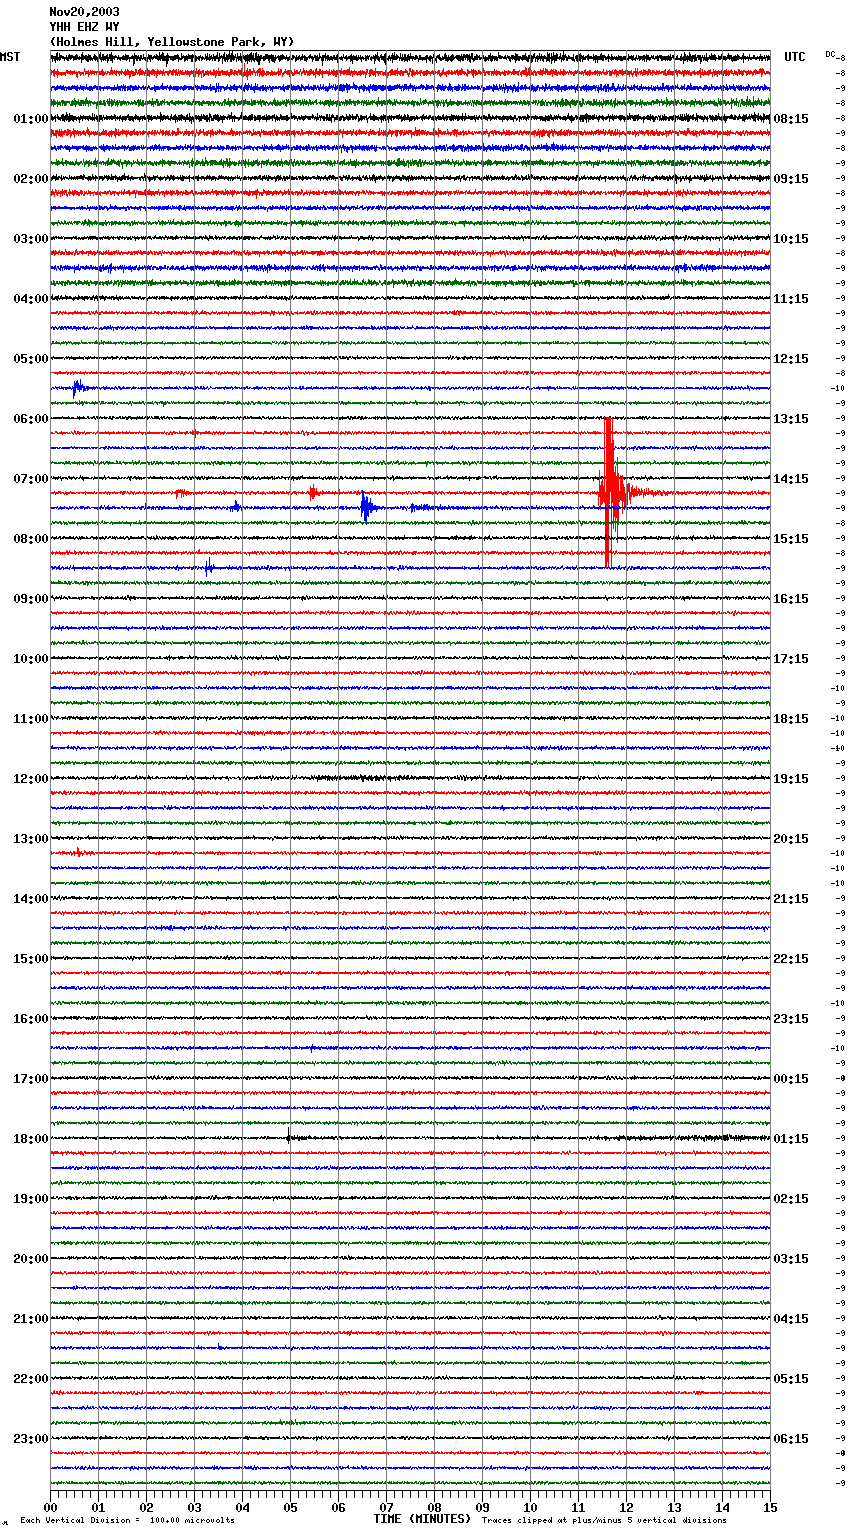
Task: Click the large clipped red seismic event
Action: (610, 492)
